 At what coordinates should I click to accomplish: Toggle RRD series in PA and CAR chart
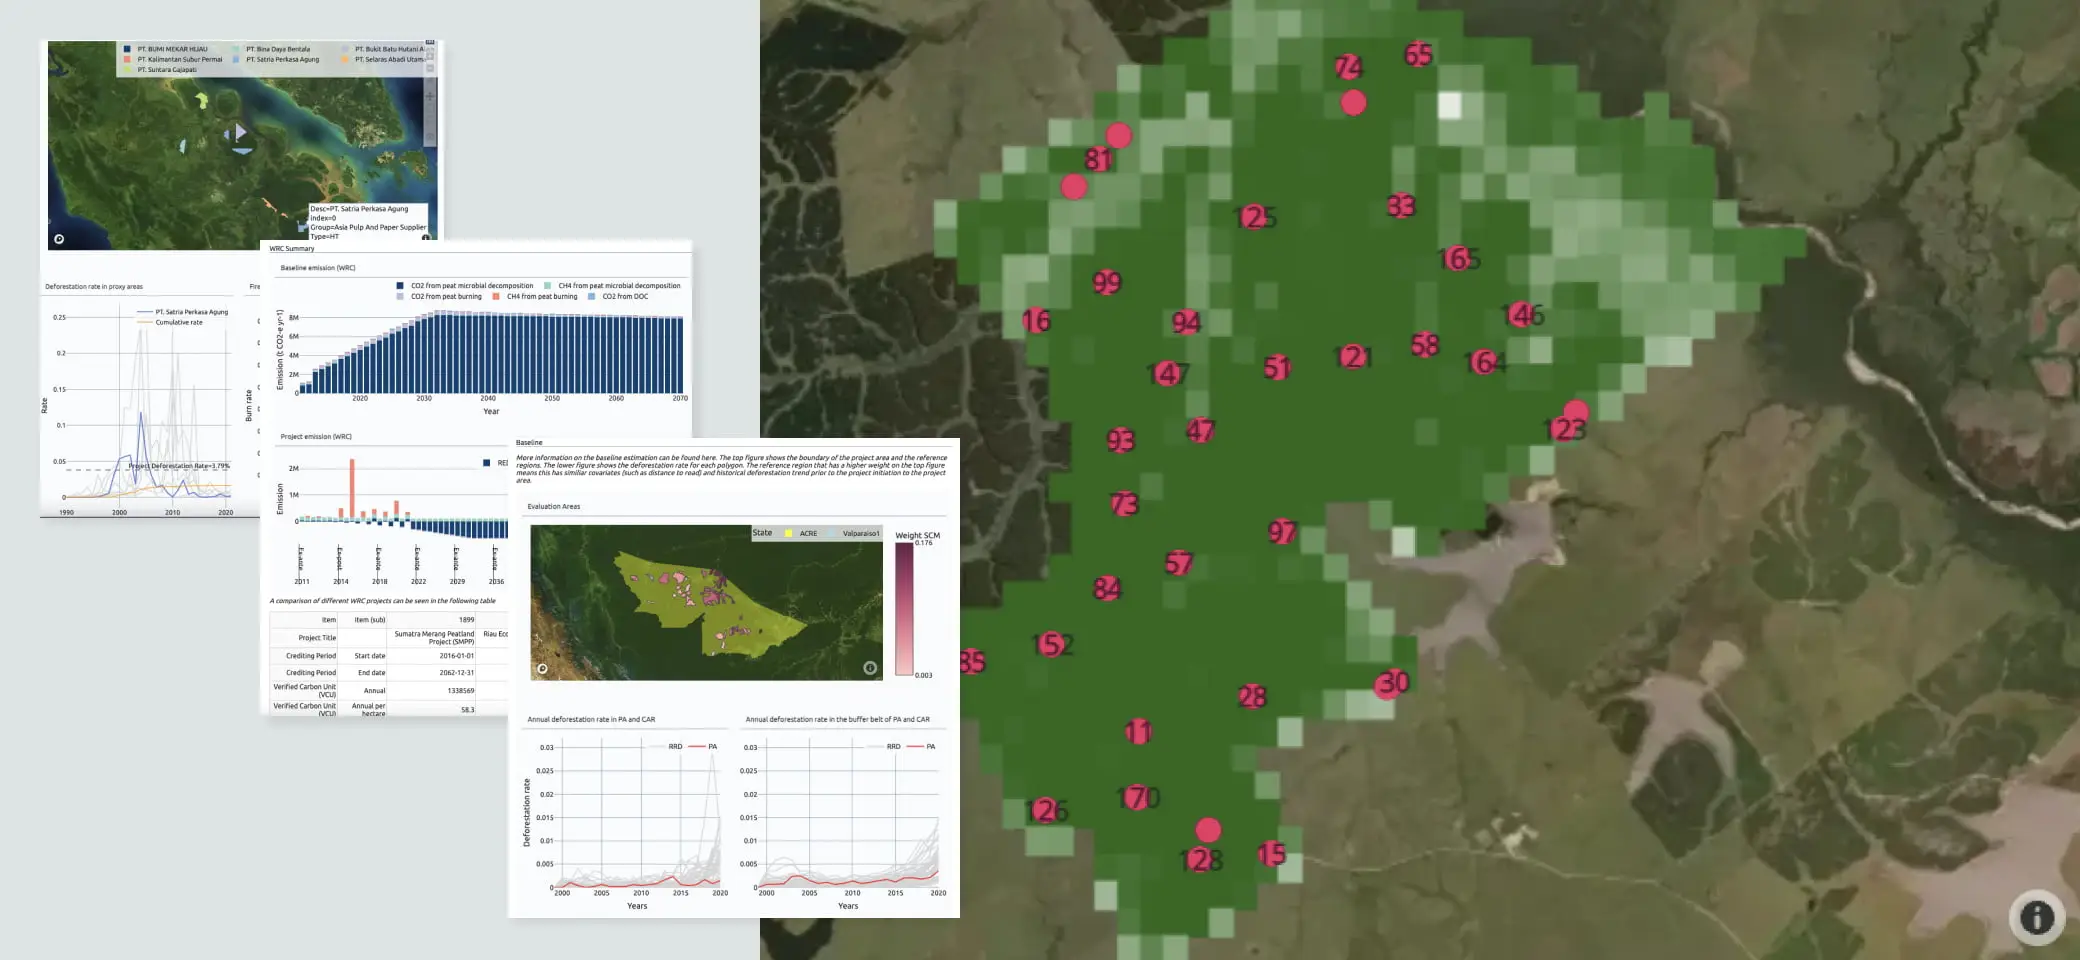click(x=666, y=747)
